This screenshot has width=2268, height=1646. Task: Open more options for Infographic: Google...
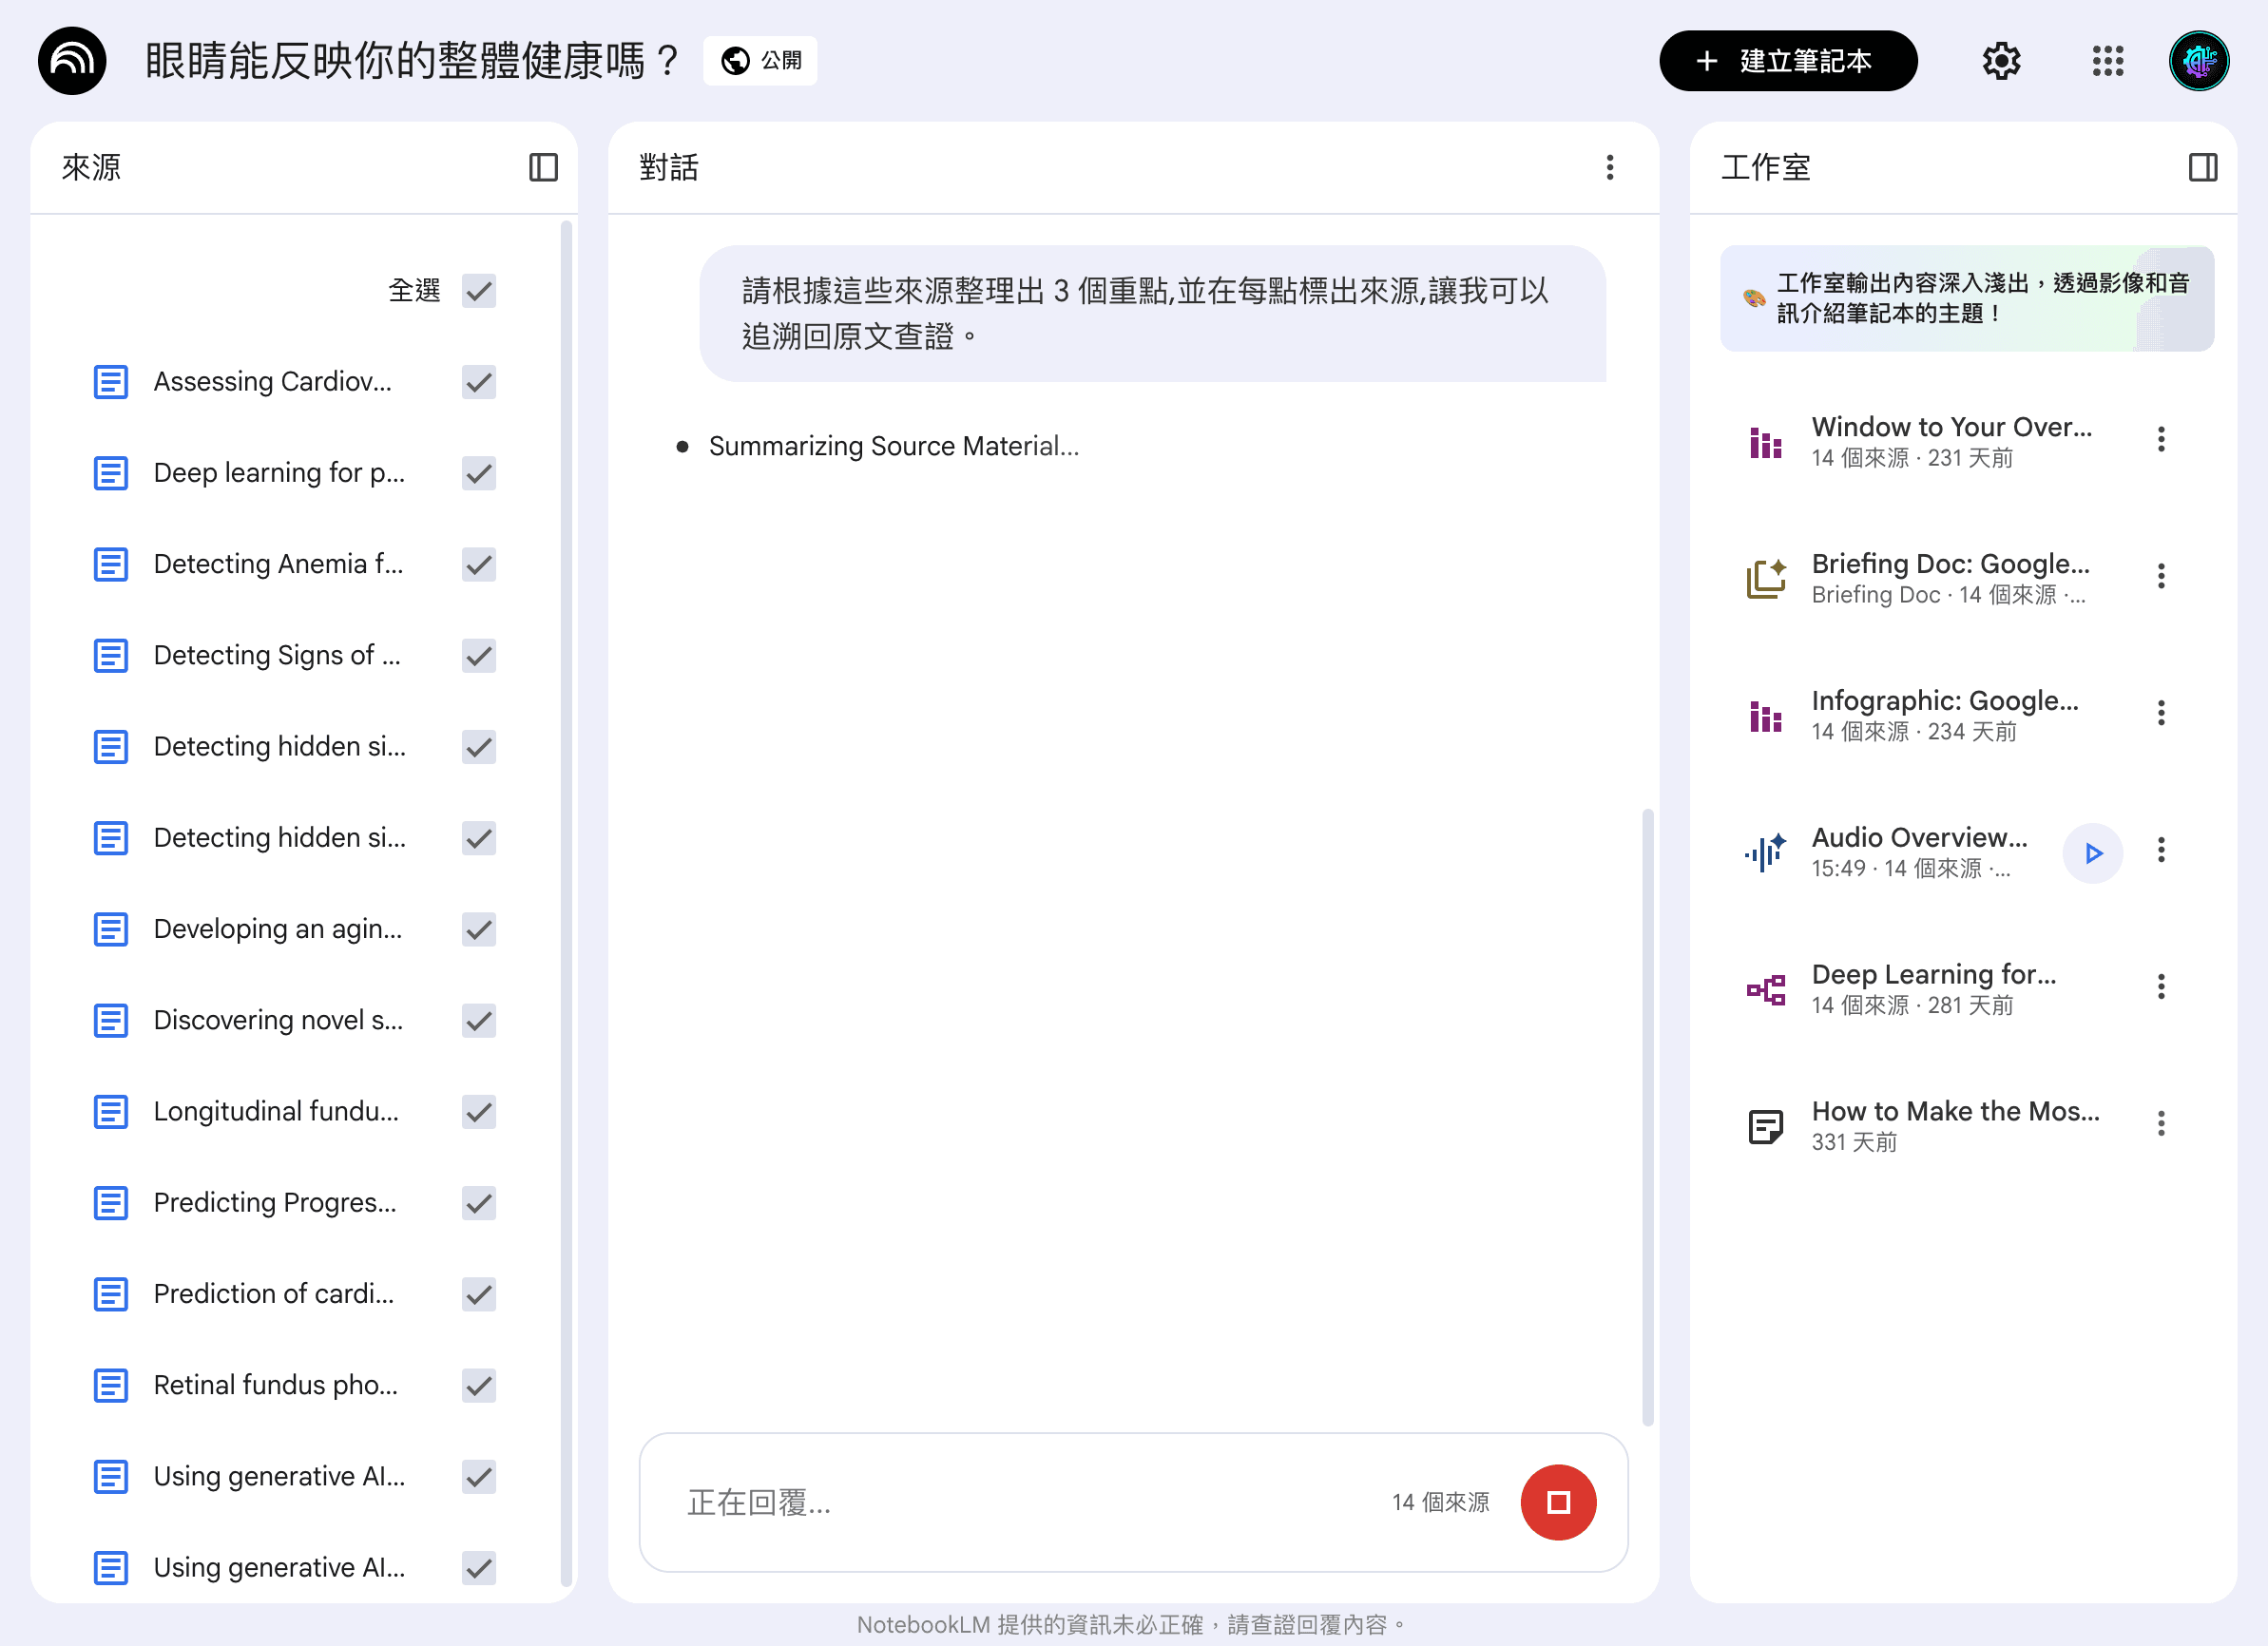[2160, 713]
